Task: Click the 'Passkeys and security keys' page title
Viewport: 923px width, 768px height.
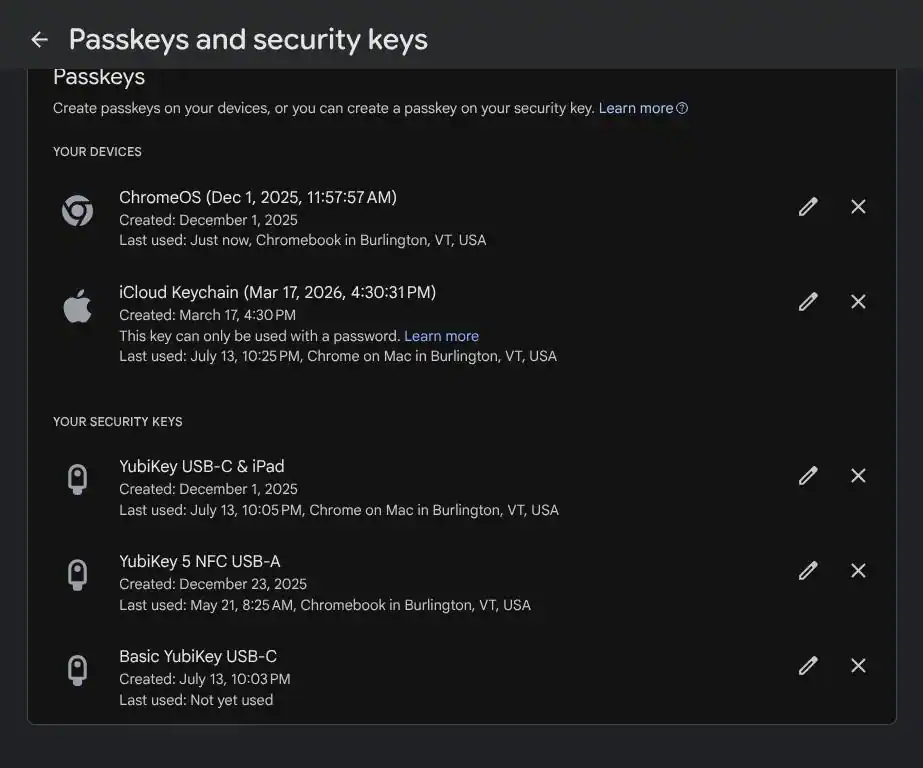Action: pyautogui.click(x=248, y=39)
